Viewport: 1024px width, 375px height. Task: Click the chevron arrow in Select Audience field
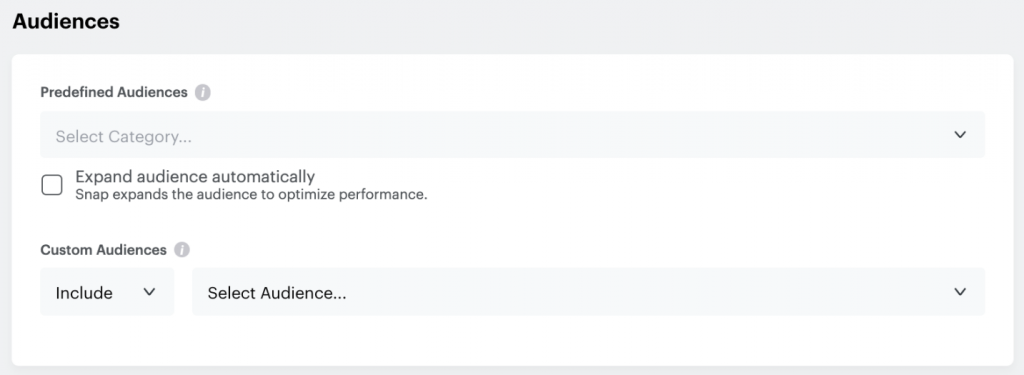959,292
